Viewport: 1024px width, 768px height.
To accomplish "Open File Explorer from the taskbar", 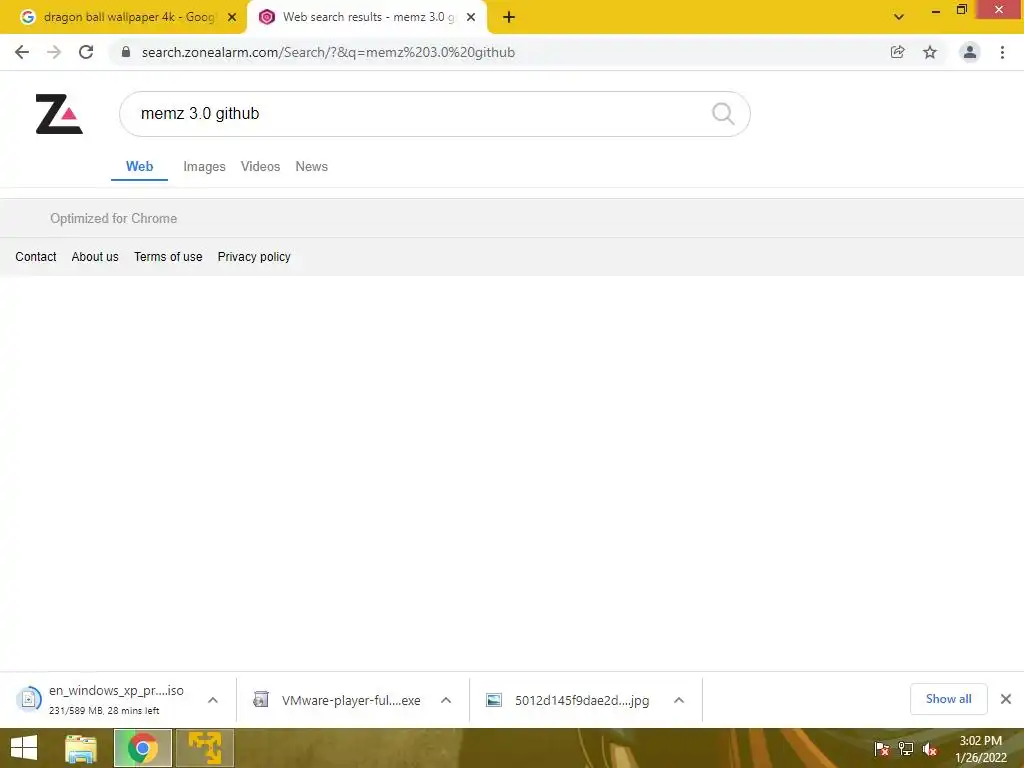I will coord(81,748).
